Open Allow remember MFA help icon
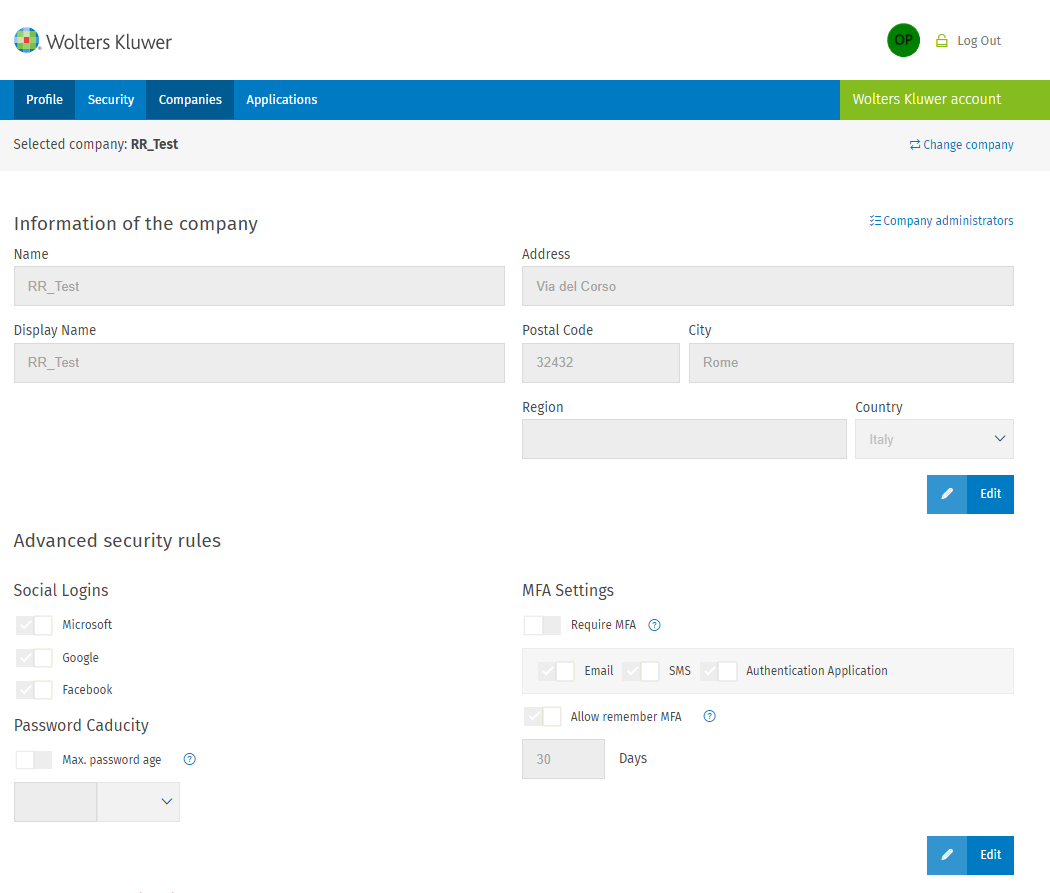This screenshot has height=893, width=1050. click(x=709, y=716)
